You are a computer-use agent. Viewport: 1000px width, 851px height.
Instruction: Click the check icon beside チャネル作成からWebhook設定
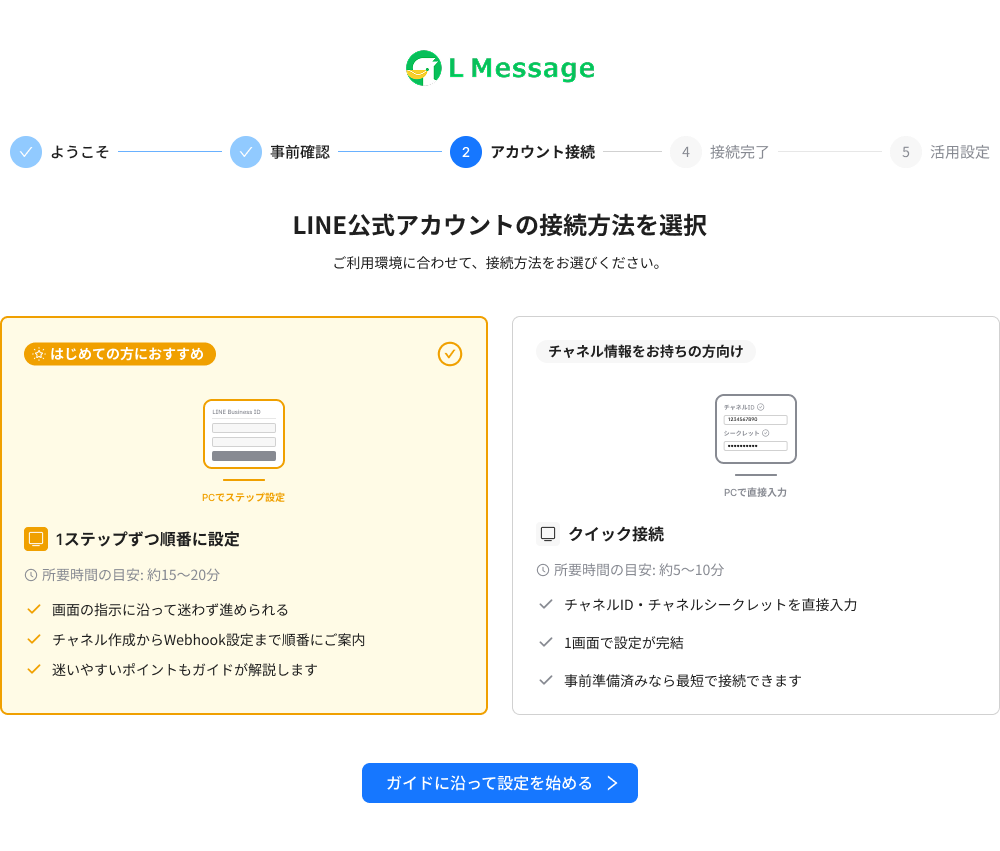click(34, 640)
